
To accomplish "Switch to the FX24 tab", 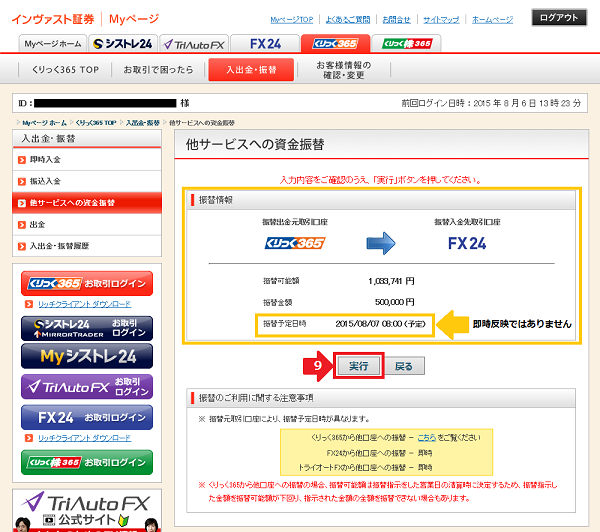I will [265, 44].
